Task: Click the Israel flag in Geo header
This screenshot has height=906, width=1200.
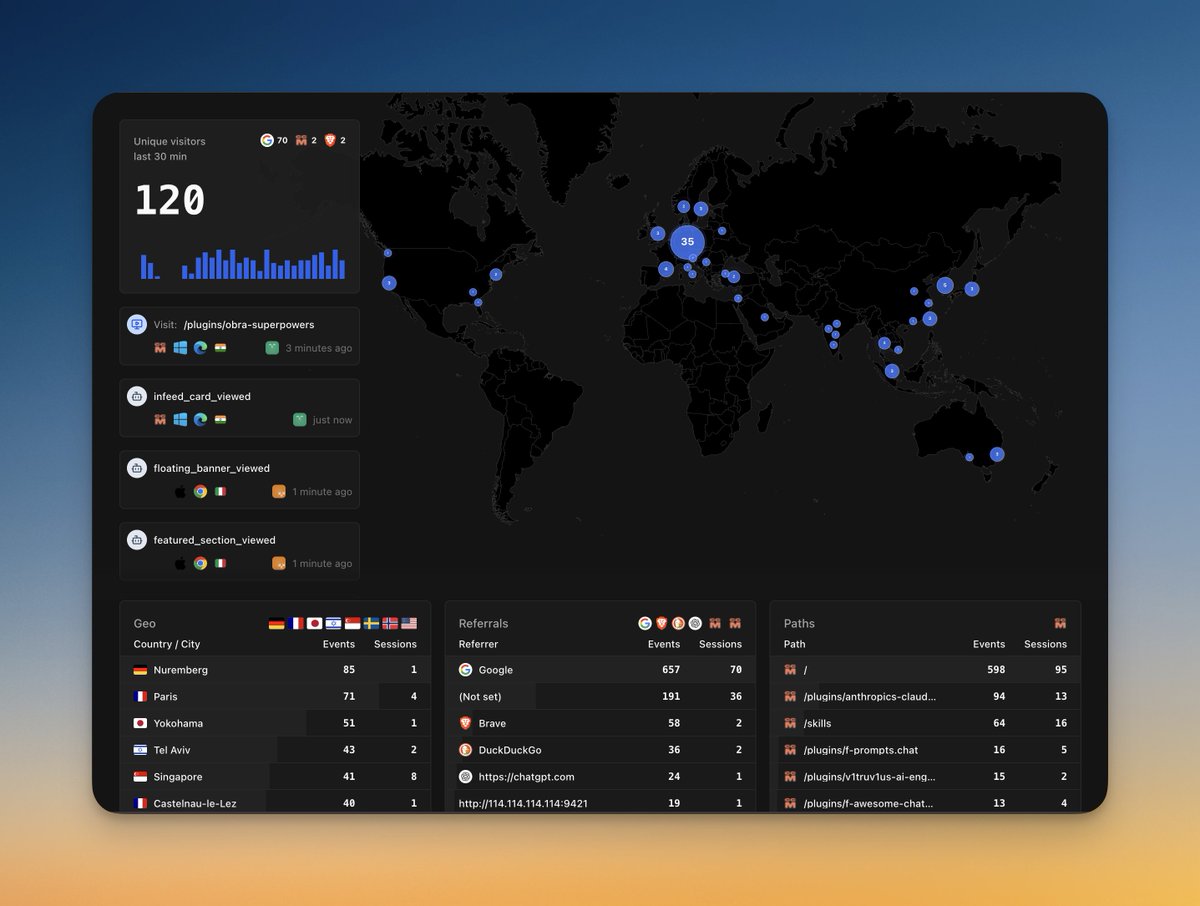Action: (333, 623)
